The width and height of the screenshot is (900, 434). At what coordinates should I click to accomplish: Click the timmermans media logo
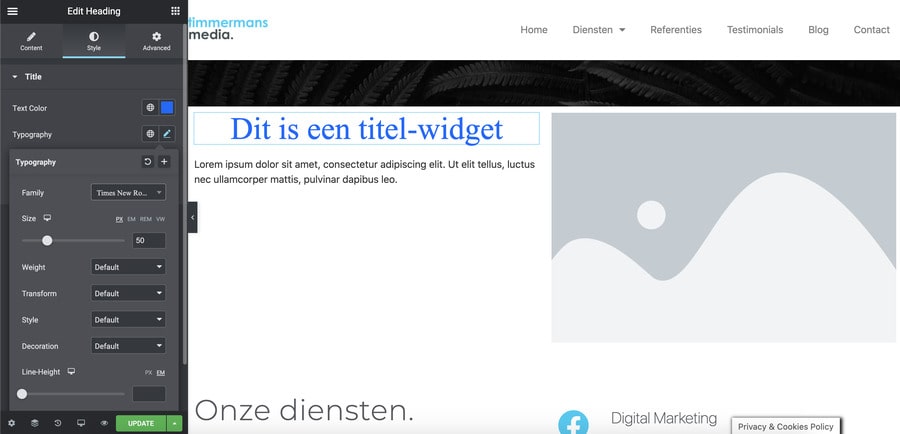point(228,29)
